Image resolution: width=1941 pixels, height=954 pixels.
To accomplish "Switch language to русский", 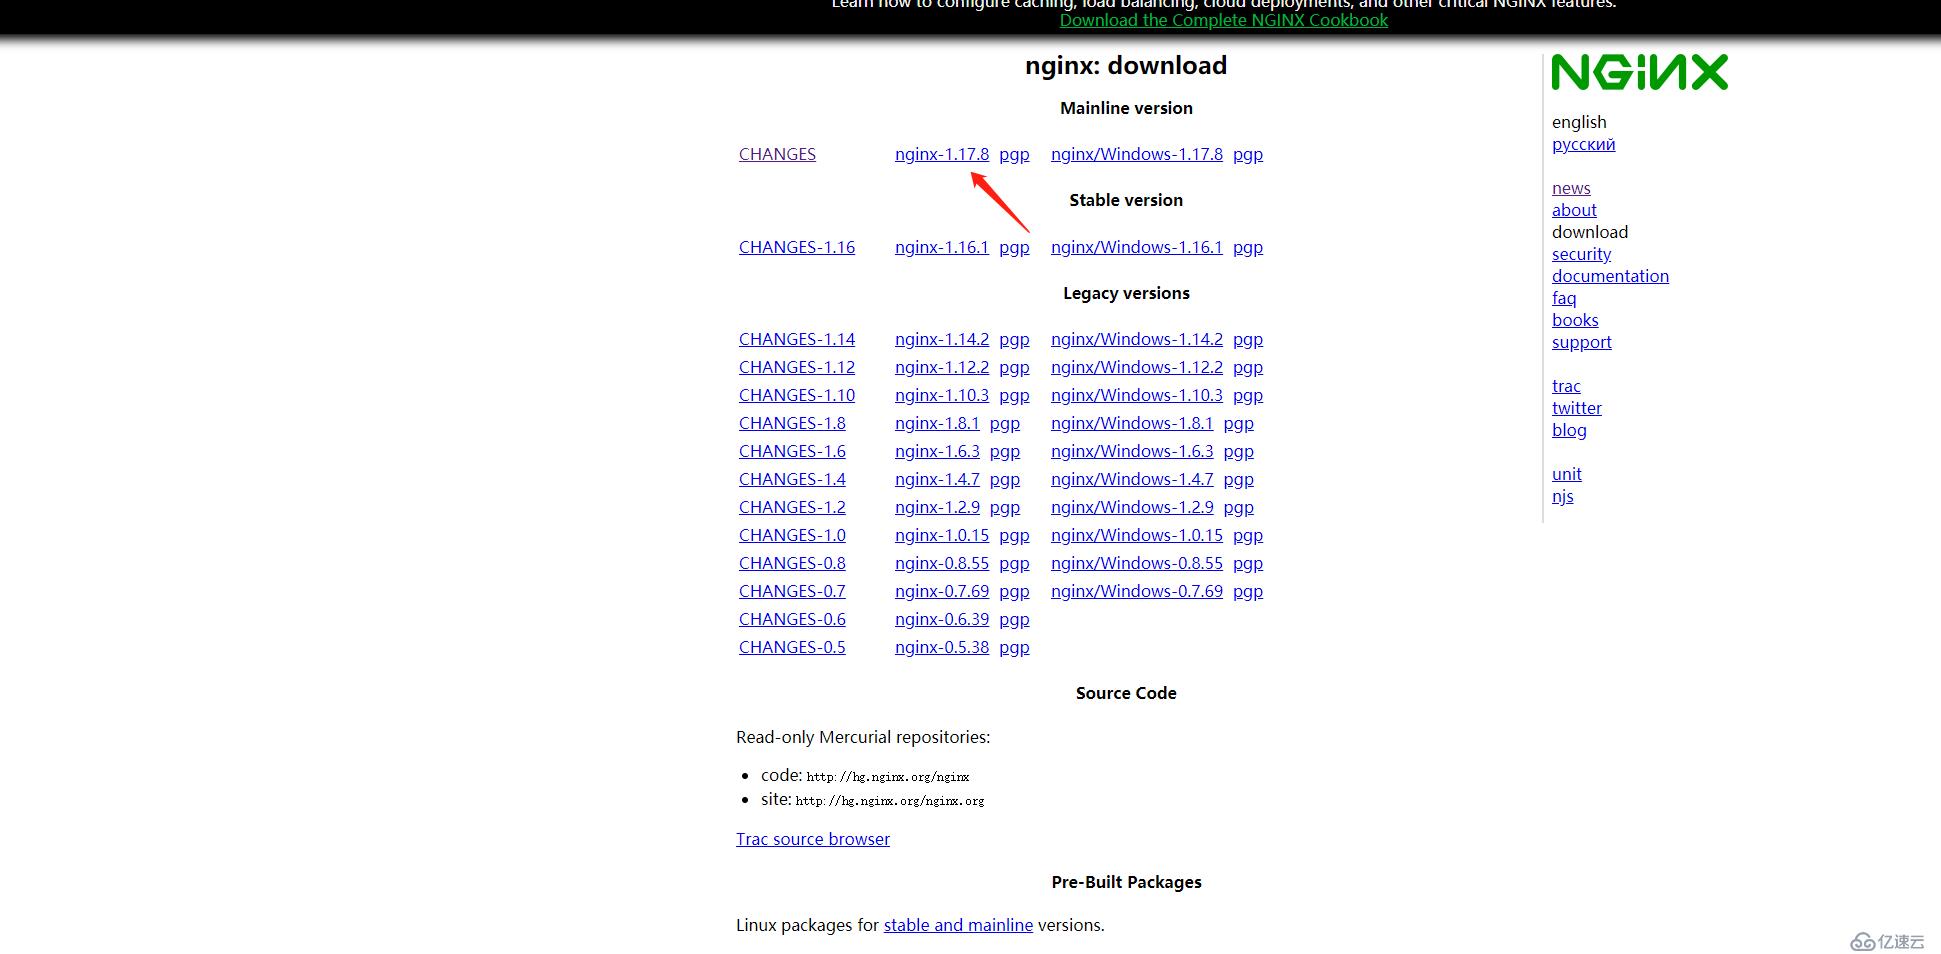I will [x=1583, y=144].
